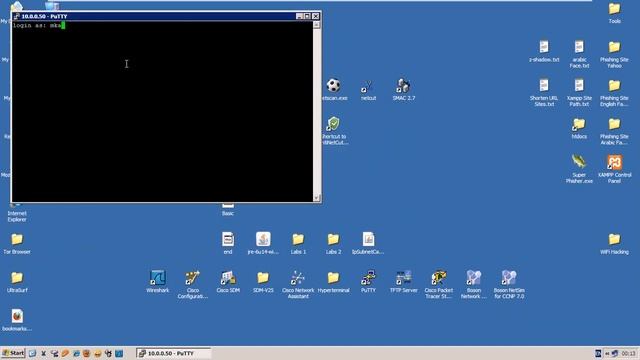Viewport: 640px width, 360px height.
Task: Select the bookmarks file icon
Action: [x=17, y=320]
